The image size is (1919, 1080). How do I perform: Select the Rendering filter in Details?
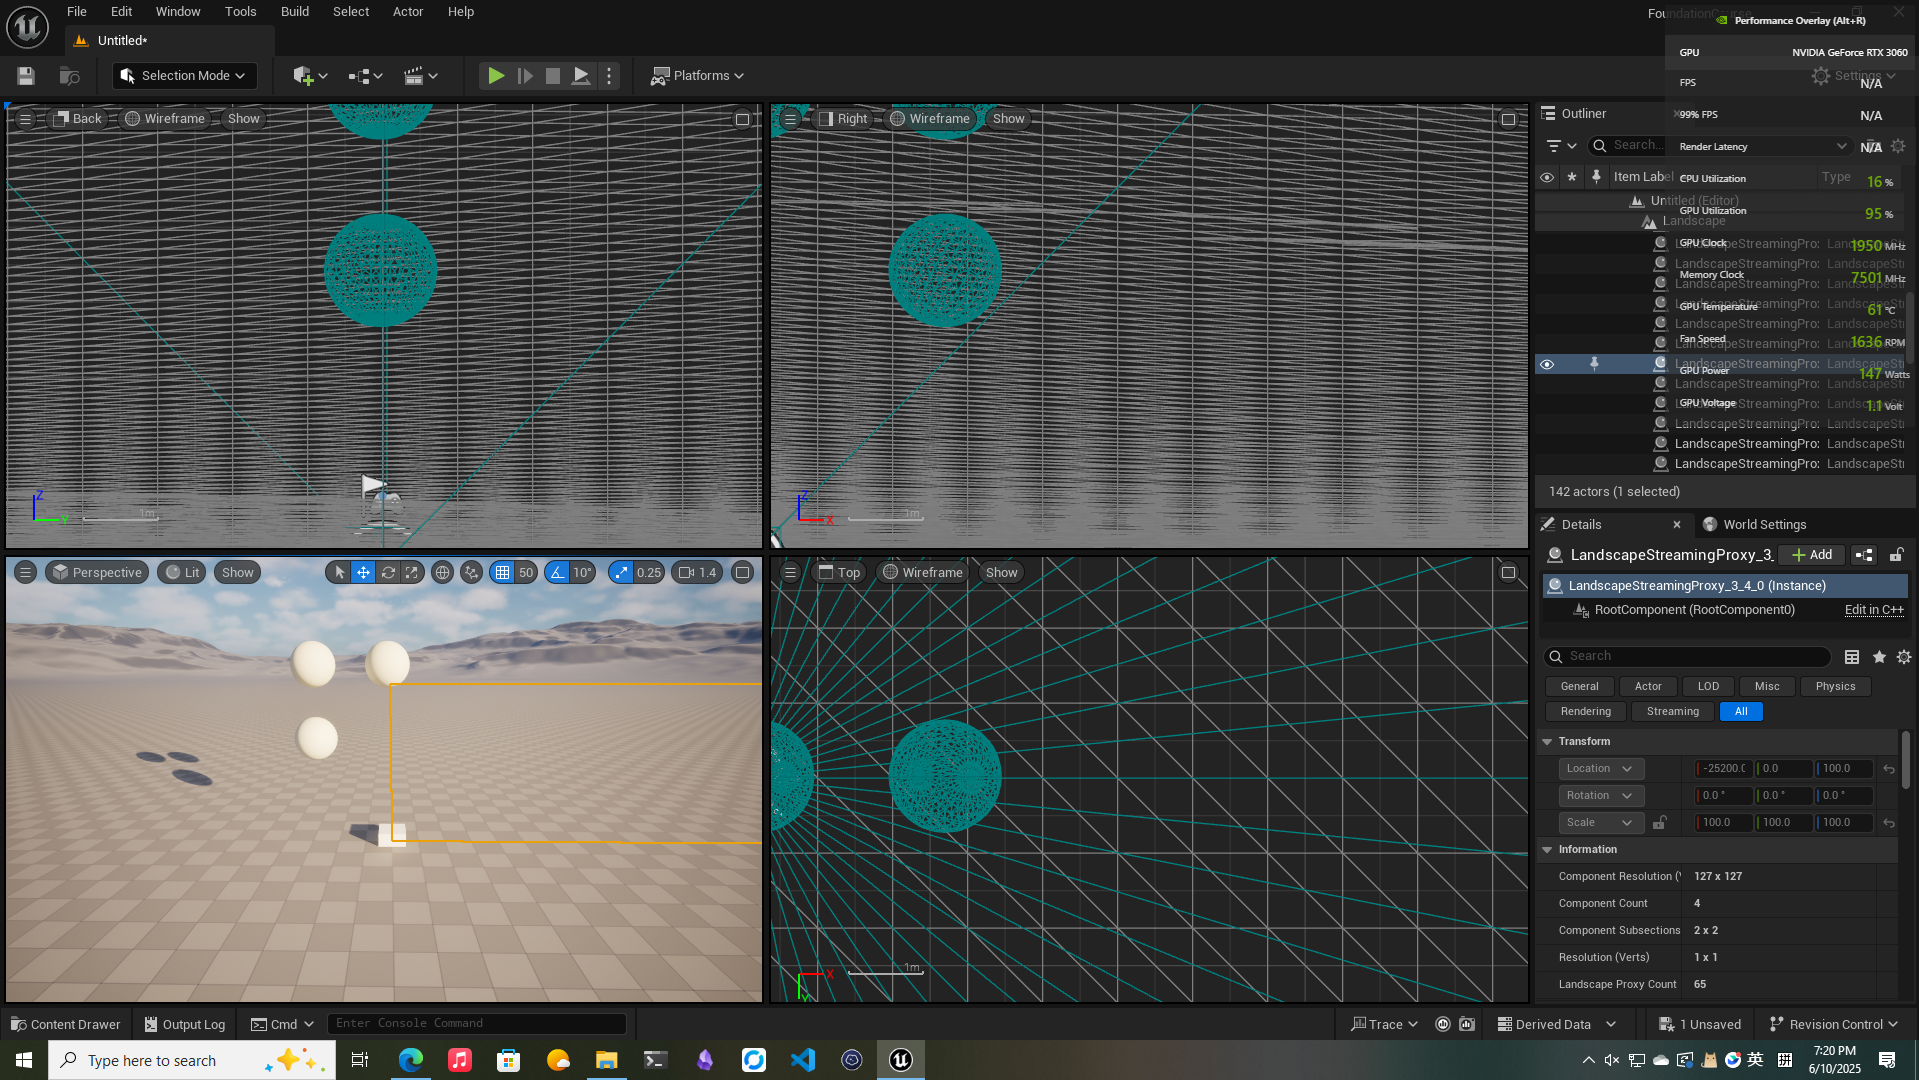coord(1585,712)
